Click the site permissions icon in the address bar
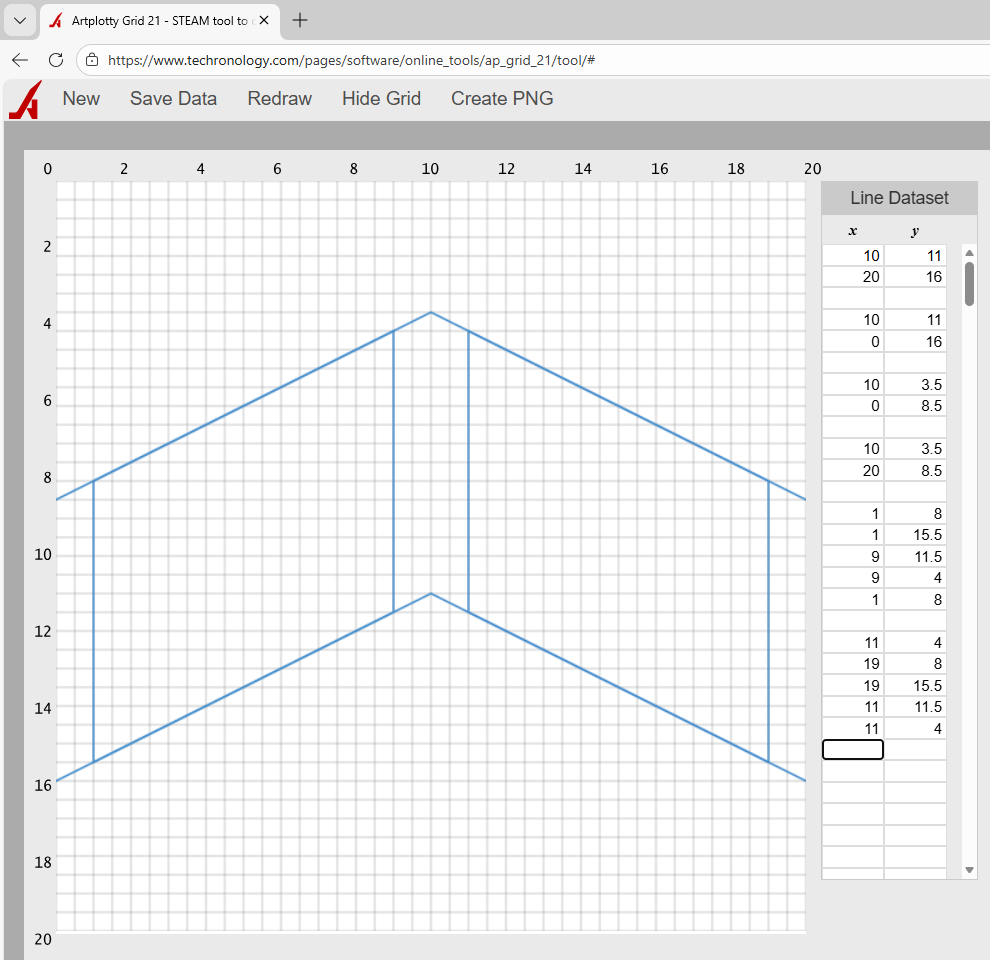 [x=91, y=60]
